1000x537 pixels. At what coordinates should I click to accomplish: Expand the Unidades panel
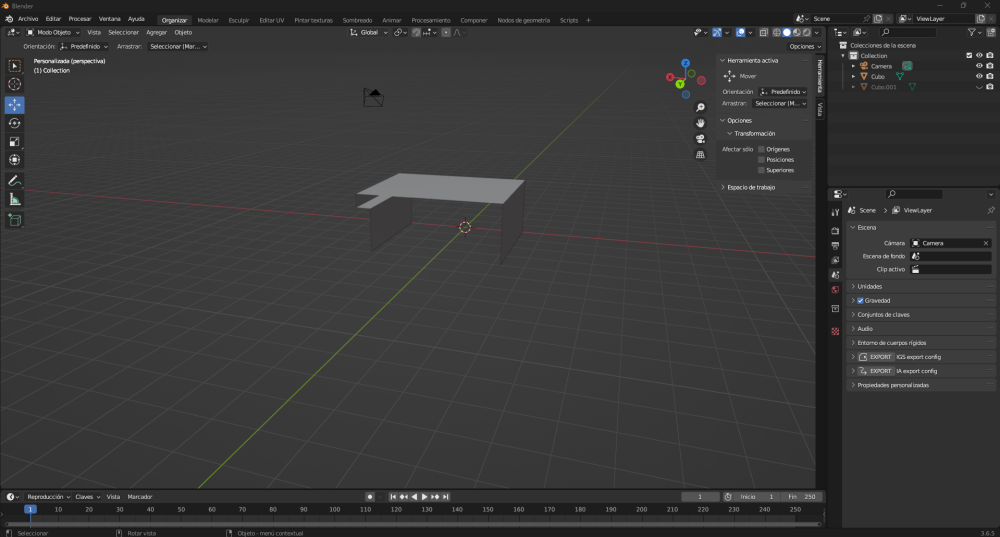870,286
